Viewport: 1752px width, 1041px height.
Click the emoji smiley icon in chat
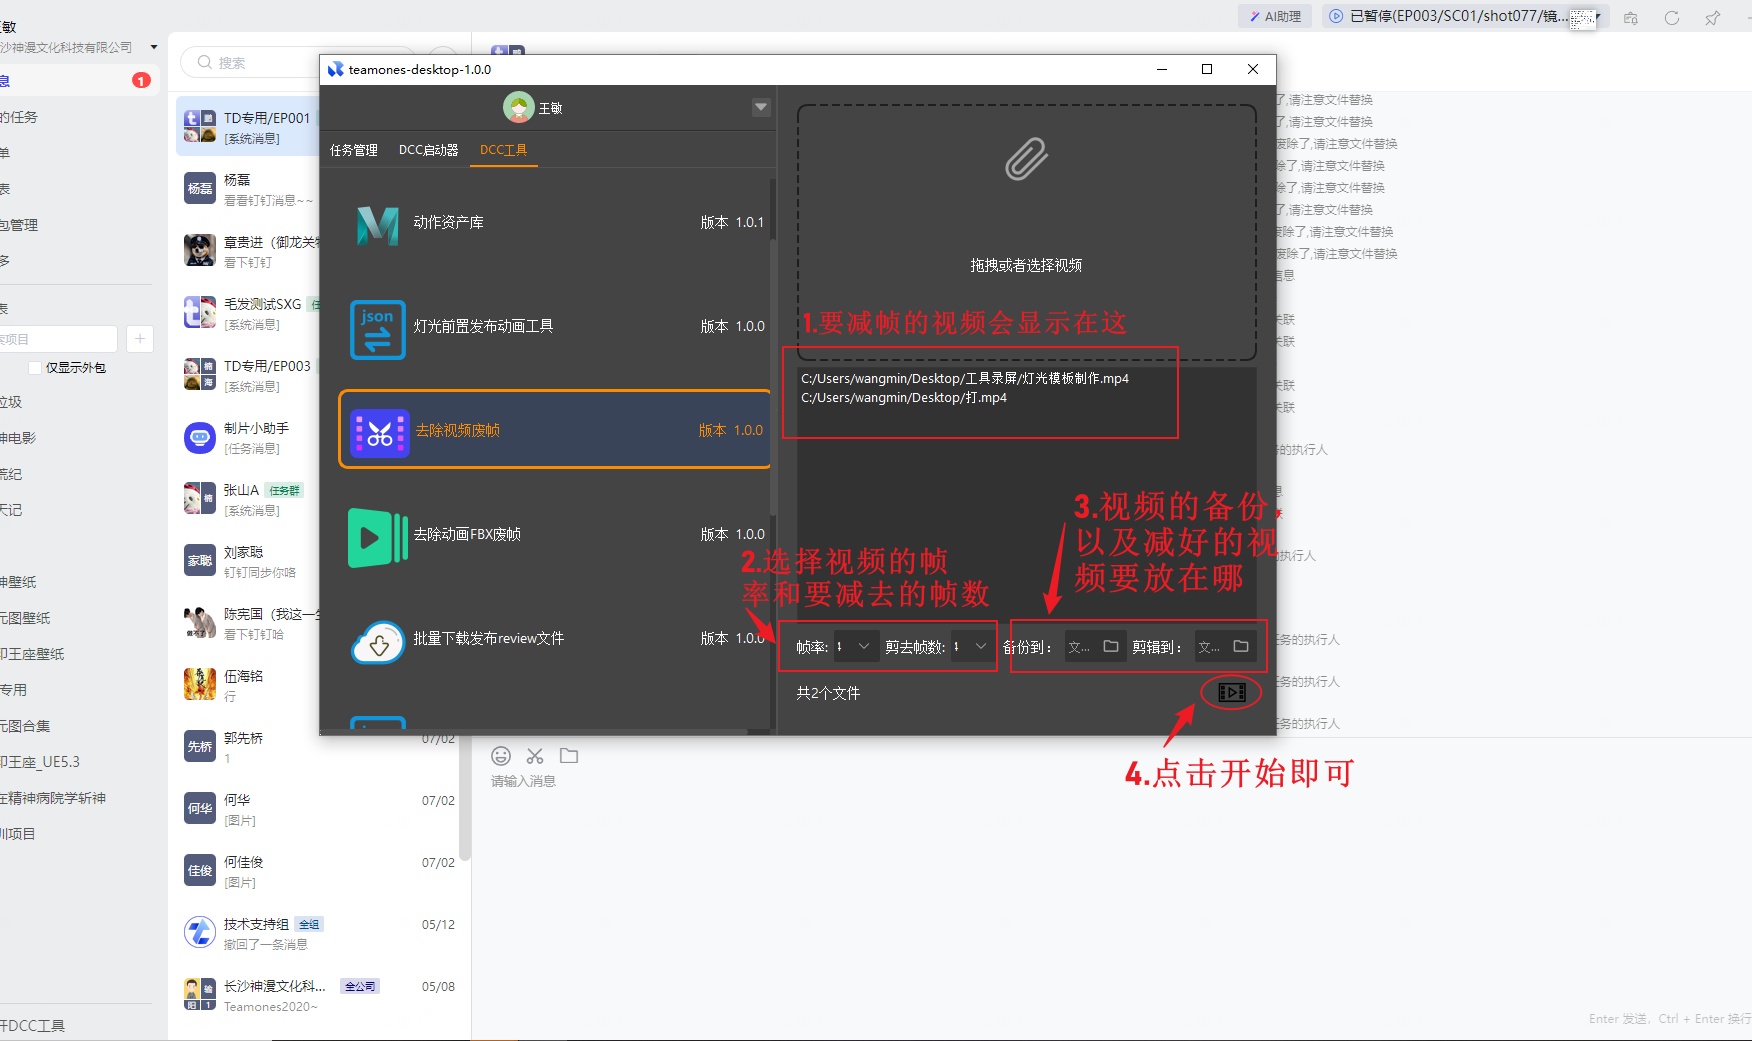[x=501, y=756]
